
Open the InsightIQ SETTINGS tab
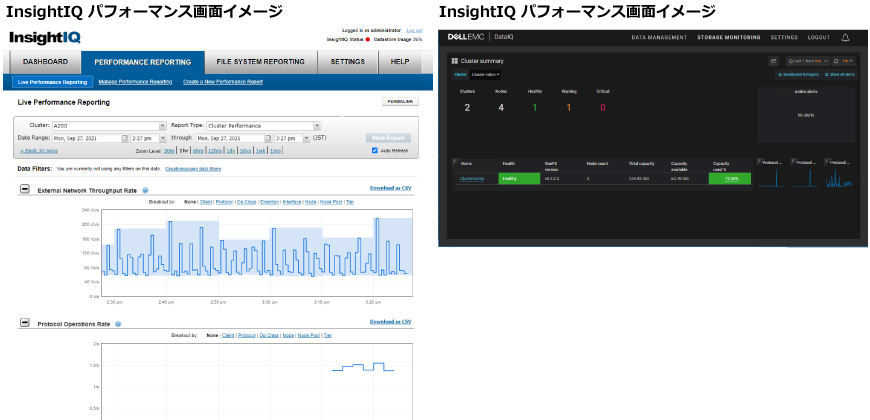tap(348, 62)
